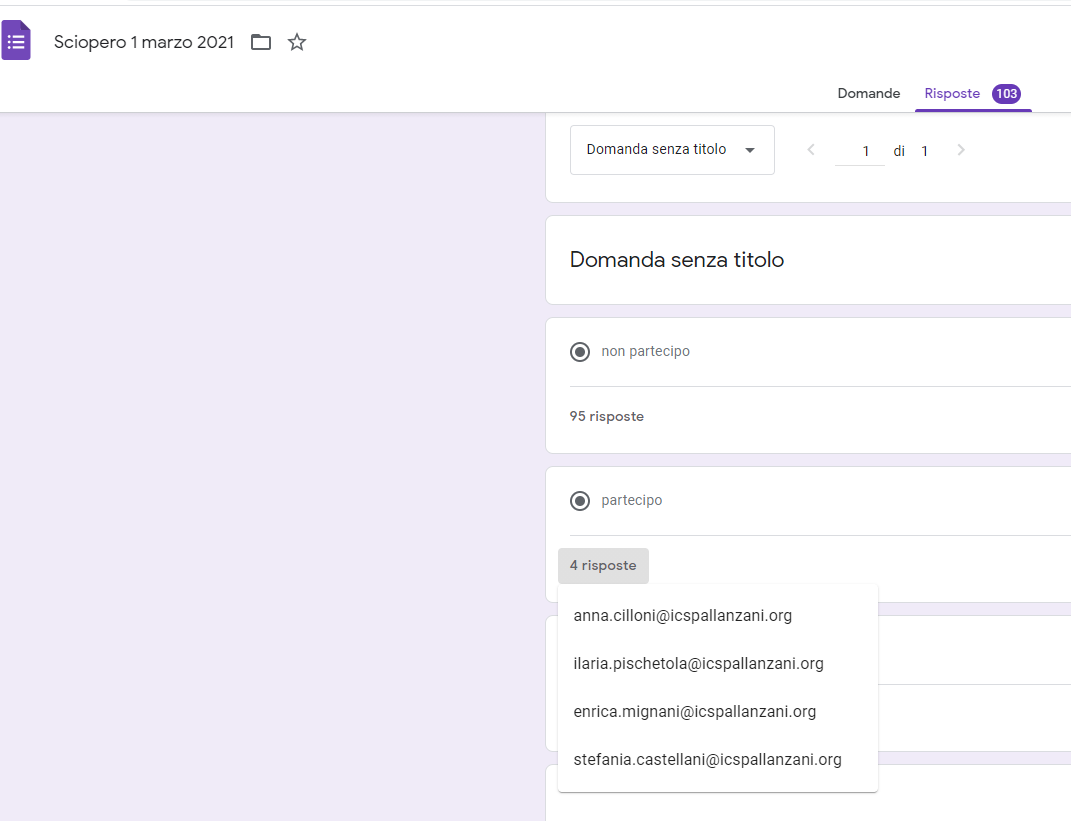Click ilaria.pischetola@icspallanzani.org in the list
The width and height of the screenshot is (1071, 821).
pyautogui.click(x=698, y=664)
